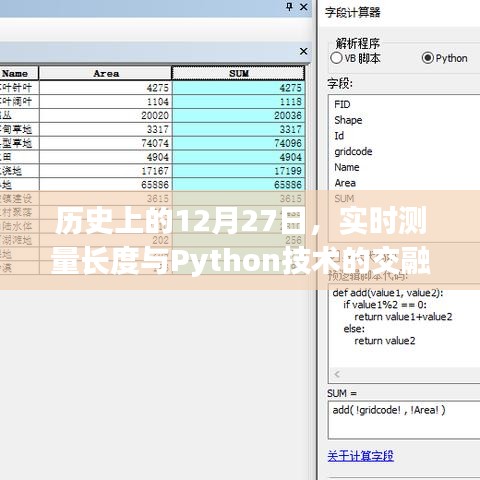Choose FID in the fields list

(342, 105)
